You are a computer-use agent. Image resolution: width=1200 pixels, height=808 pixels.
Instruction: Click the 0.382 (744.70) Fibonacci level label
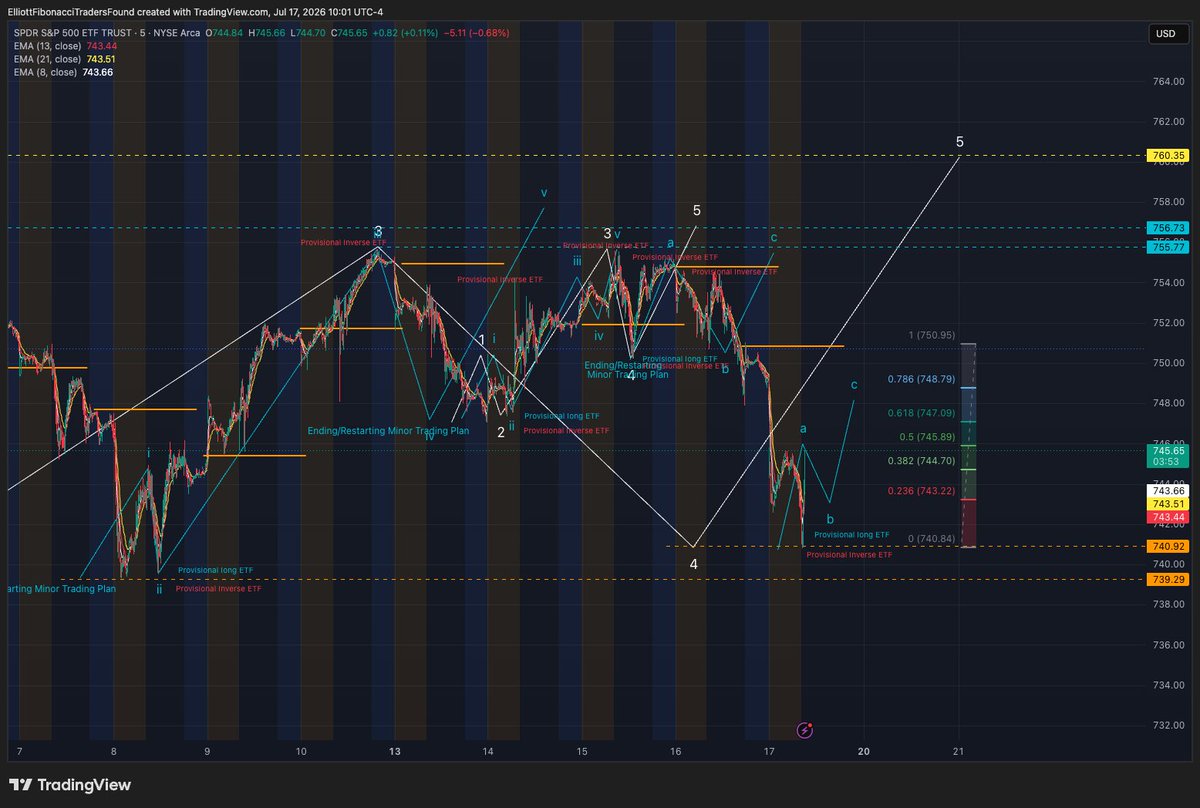coord(921,461)
